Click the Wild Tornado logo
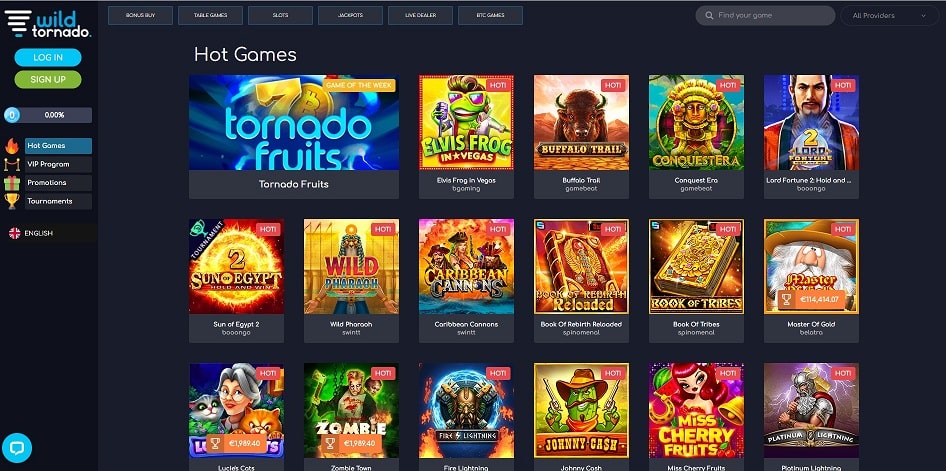The image size is (946, 471). pos(48,24)
